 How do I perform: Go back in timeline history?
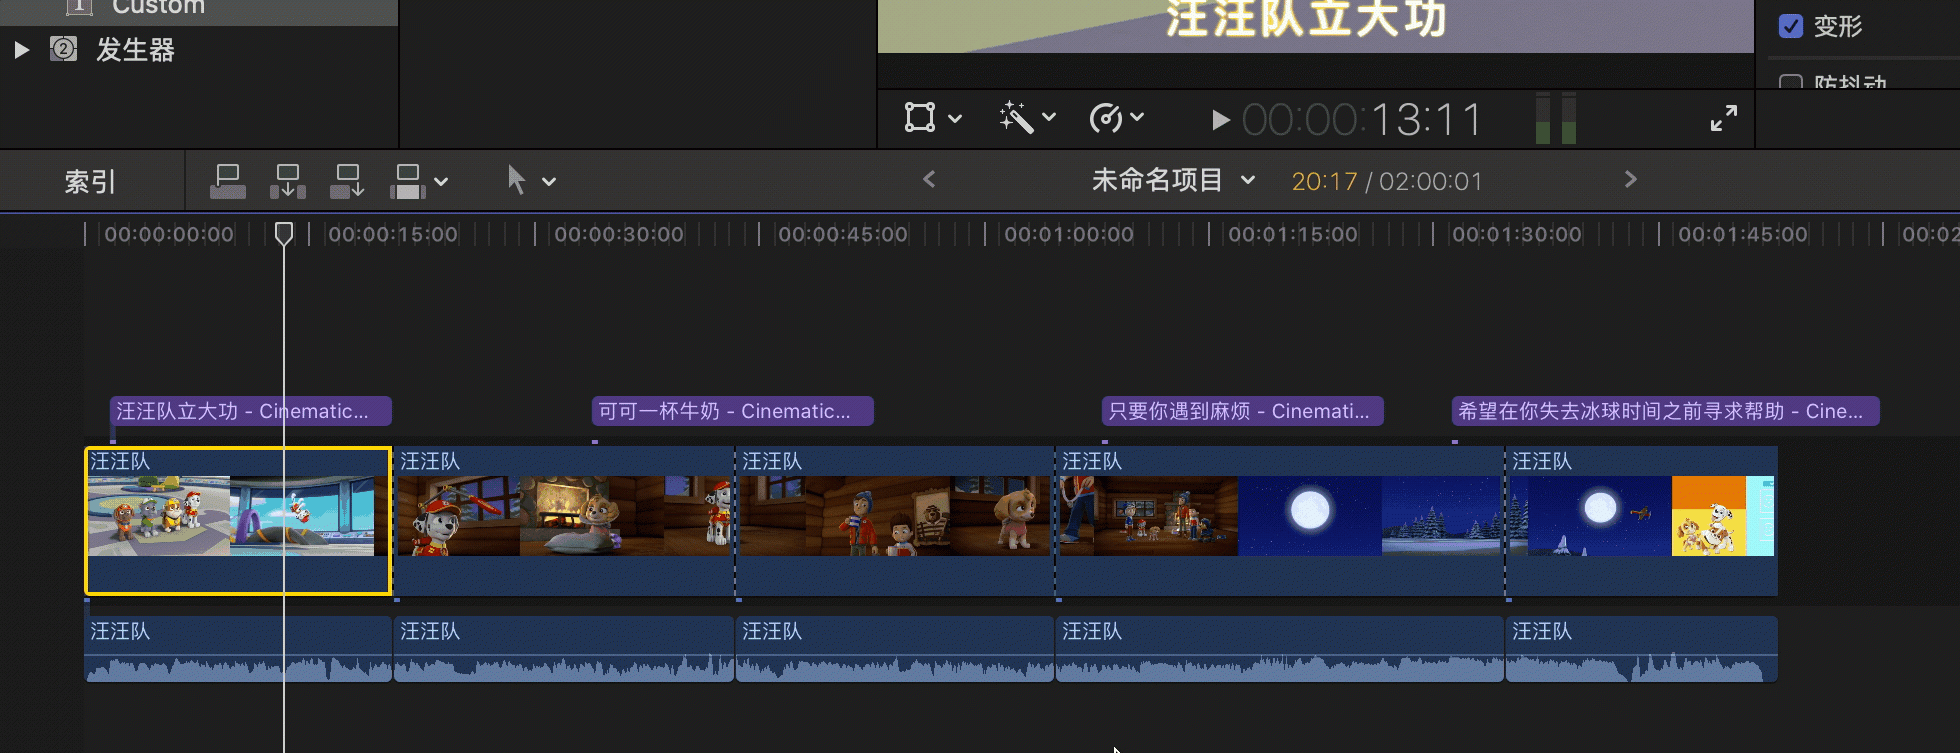(929, 179)
